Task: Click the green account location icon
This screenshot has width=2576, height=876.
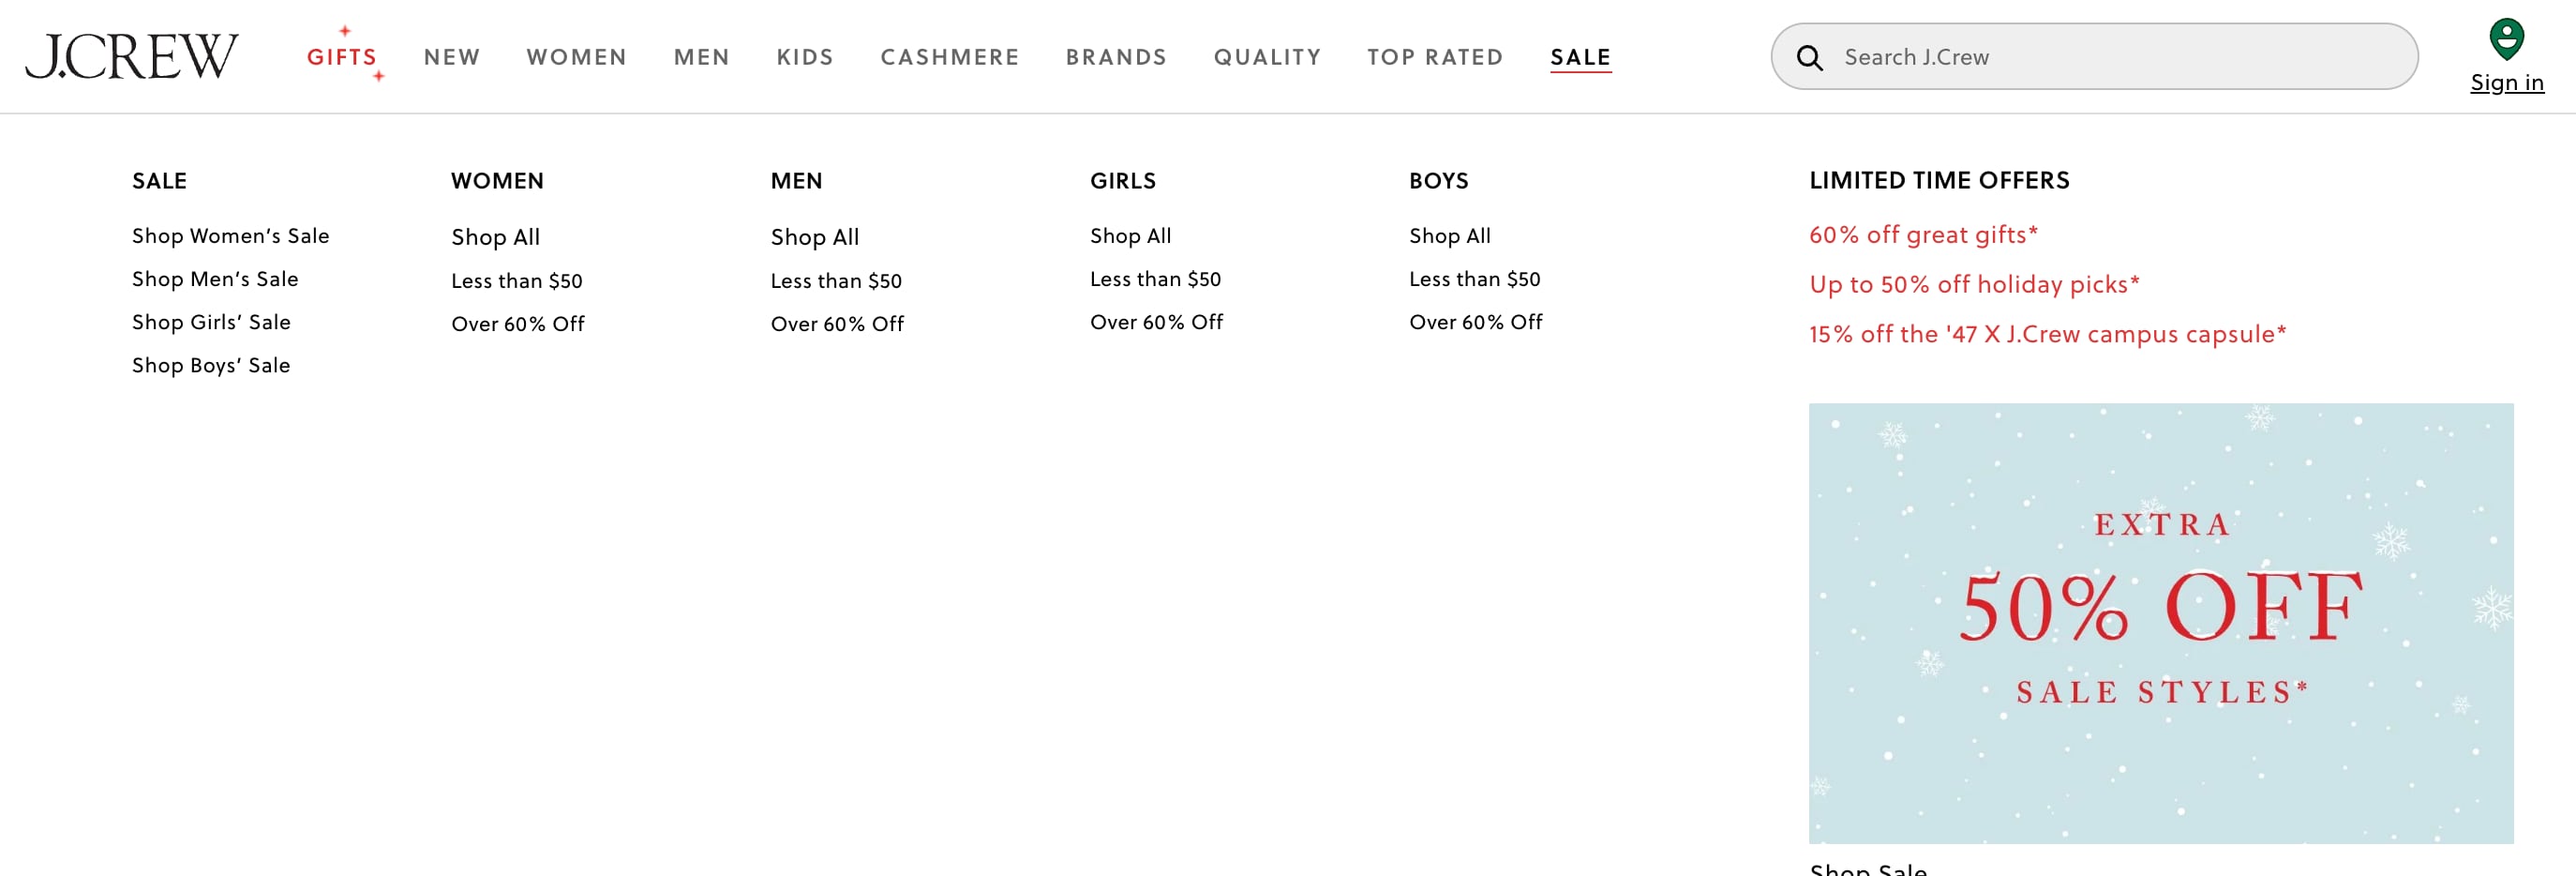Action: tap(2505, 39)
